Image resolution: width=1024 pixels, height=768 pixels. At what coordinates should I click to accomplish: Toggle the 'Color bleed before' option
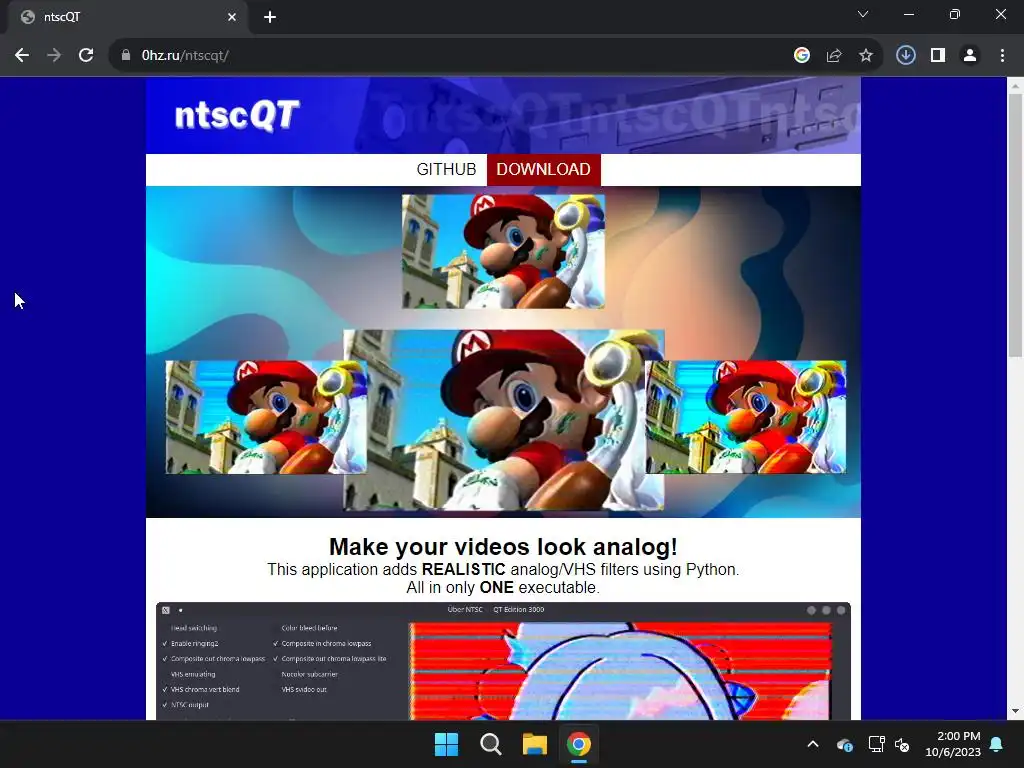click(309, 628)
